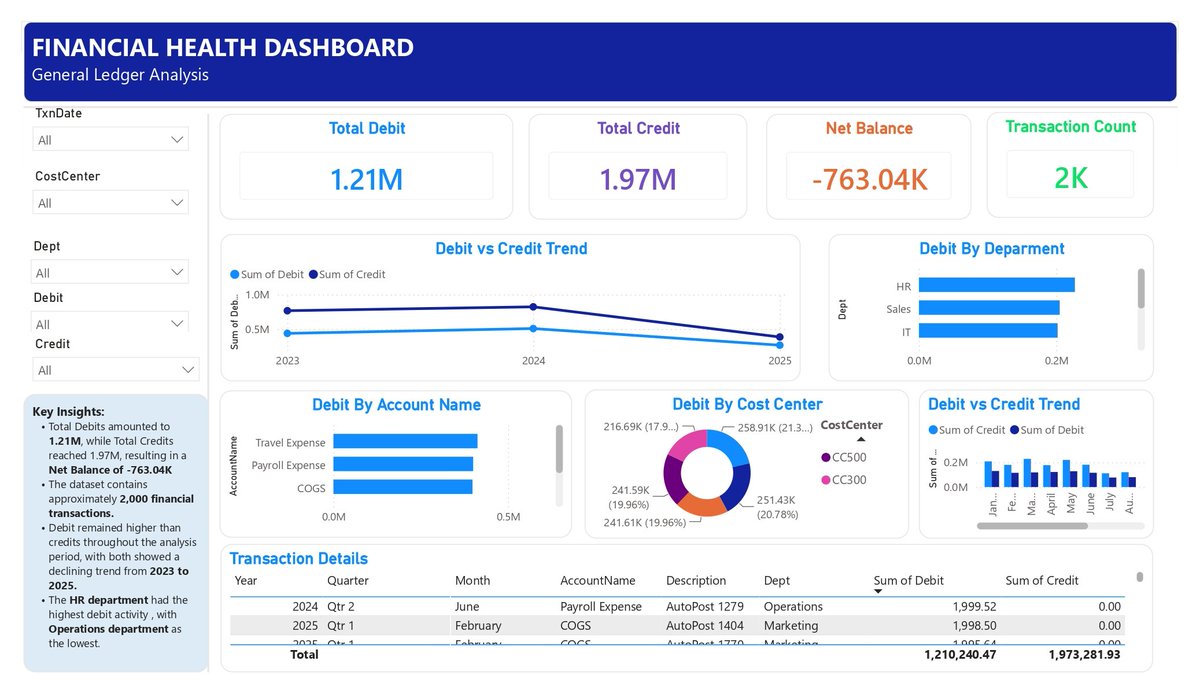Click the Debit By Department vertical scrollbar

pos(1141,288)
